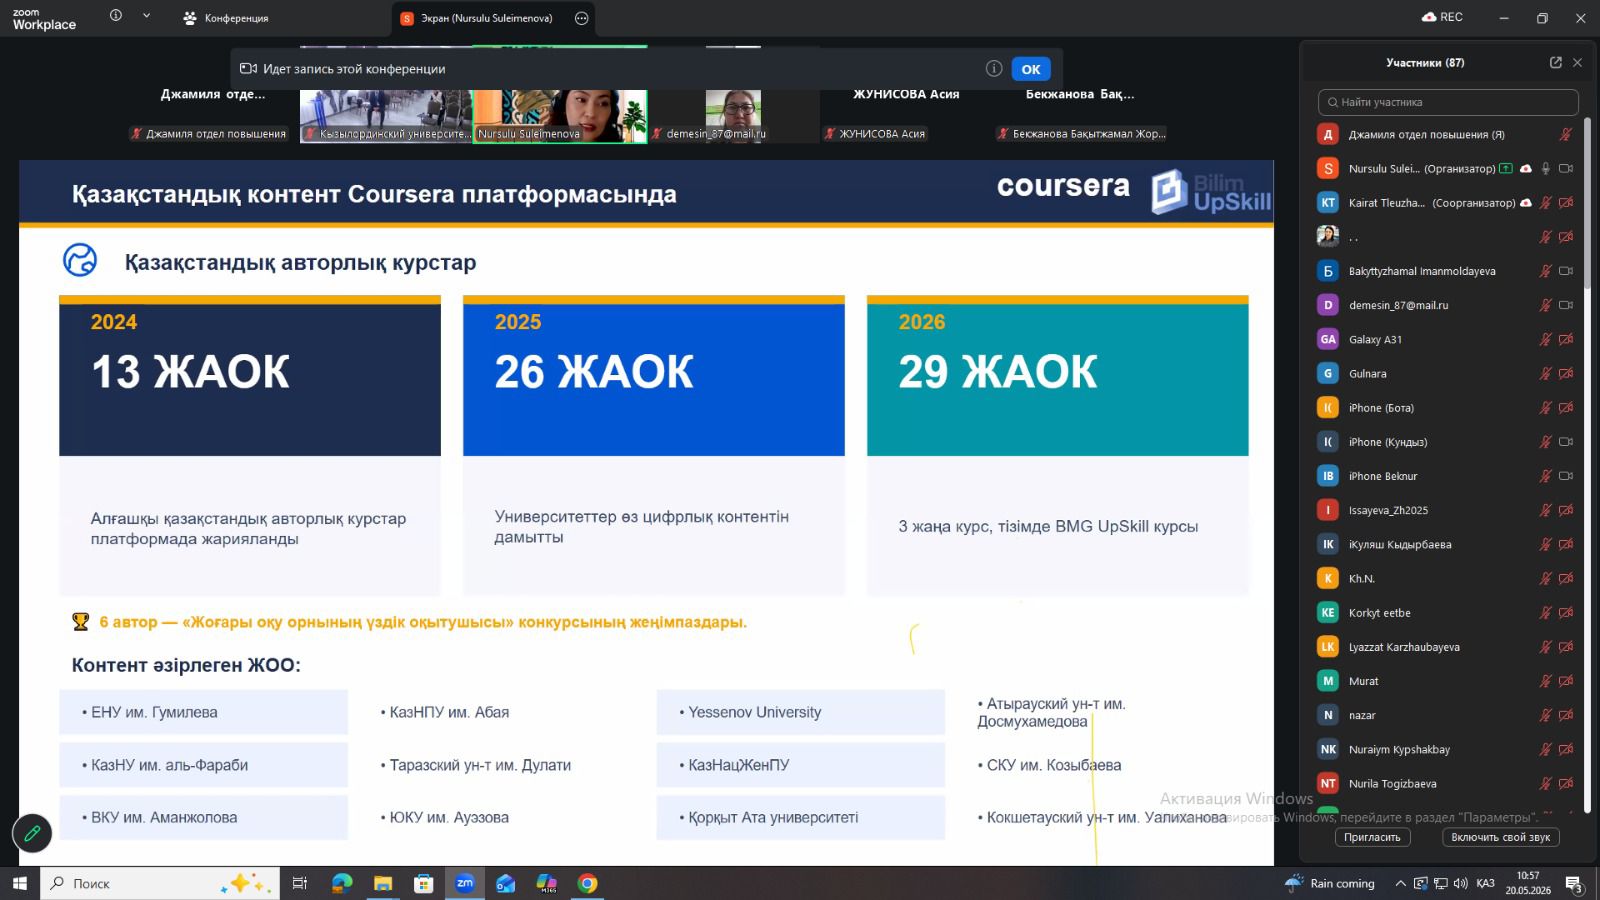This screenshot has height=900, width=1600.
Task: Click the camera icon for Bakyttyzhamal Imanmoldayeva
Action: 1566,271
